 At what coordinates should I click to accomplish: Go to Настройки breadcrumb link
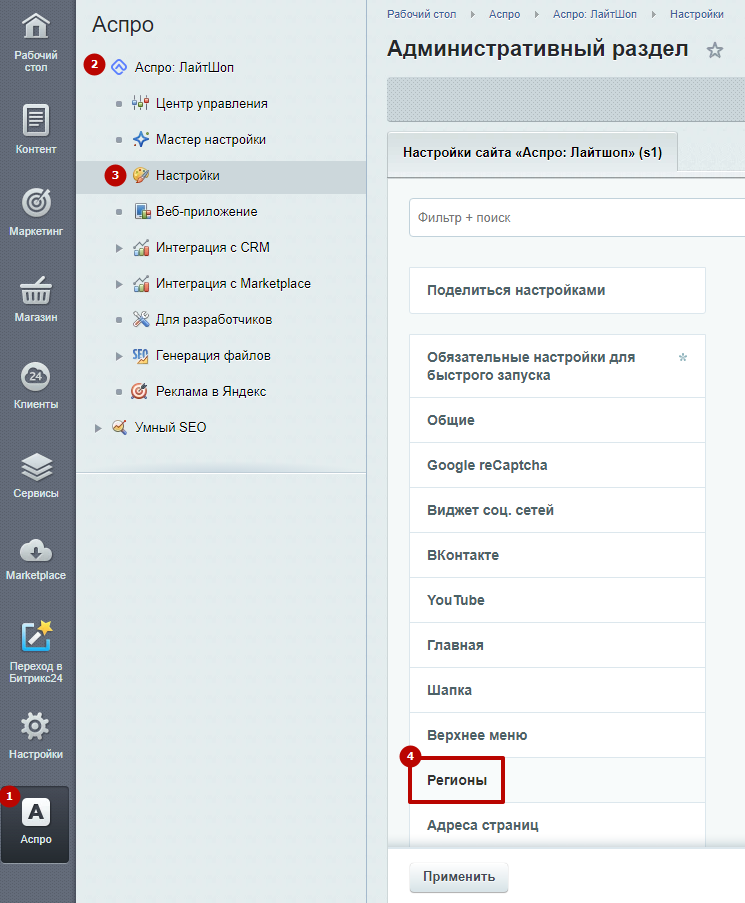(697, 14)
